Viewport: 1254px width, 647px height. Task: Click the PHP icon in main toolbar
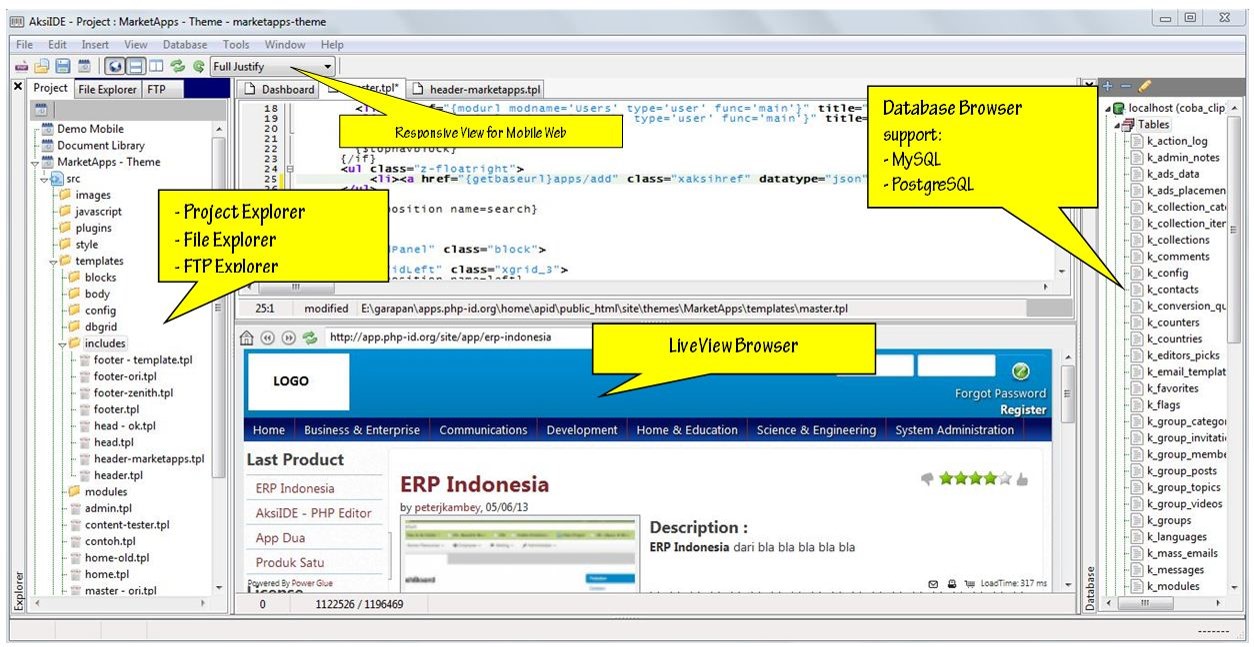pyautogui.click(x=21, y=66)
